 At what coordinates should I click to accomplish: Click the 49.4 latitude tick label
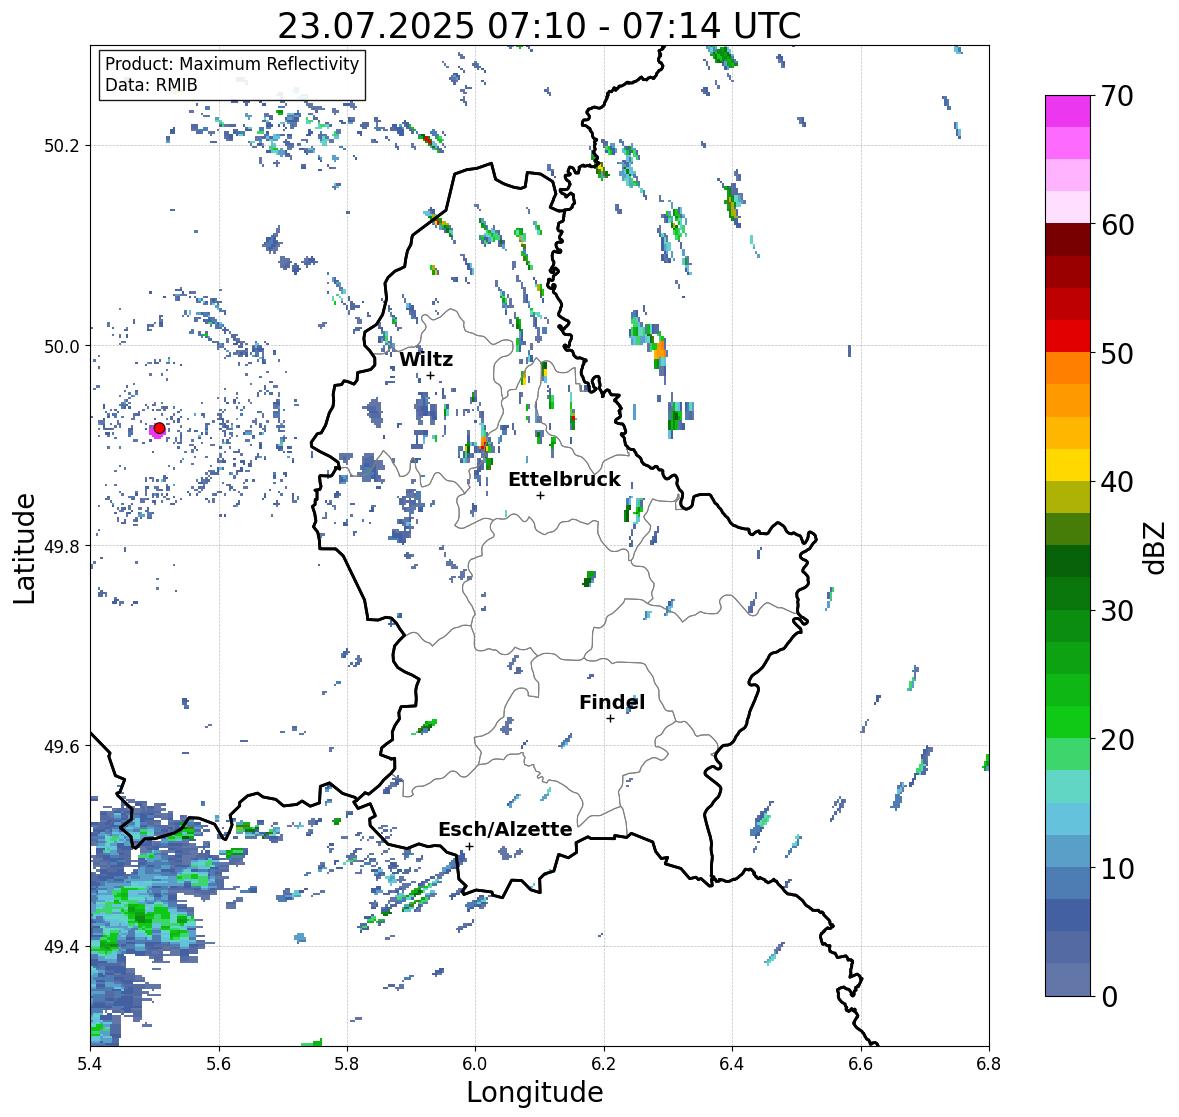62,947
